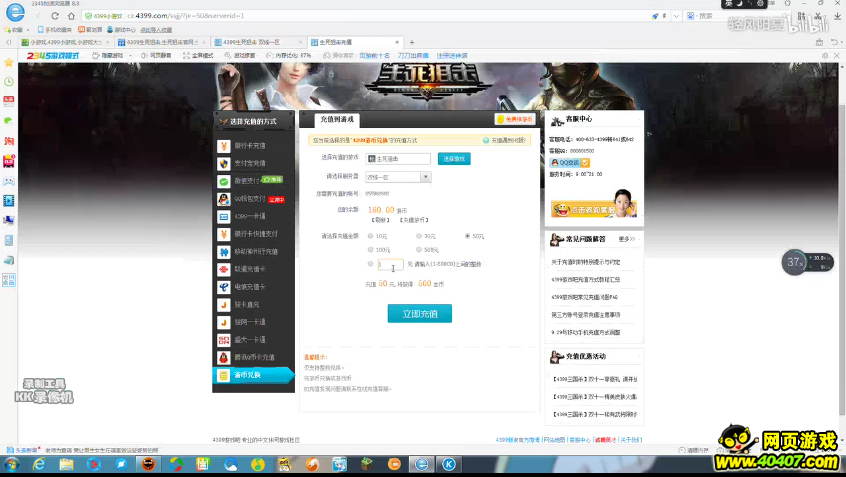
Task: Click the browser refresh icon
Action: (x=54, y=16)
